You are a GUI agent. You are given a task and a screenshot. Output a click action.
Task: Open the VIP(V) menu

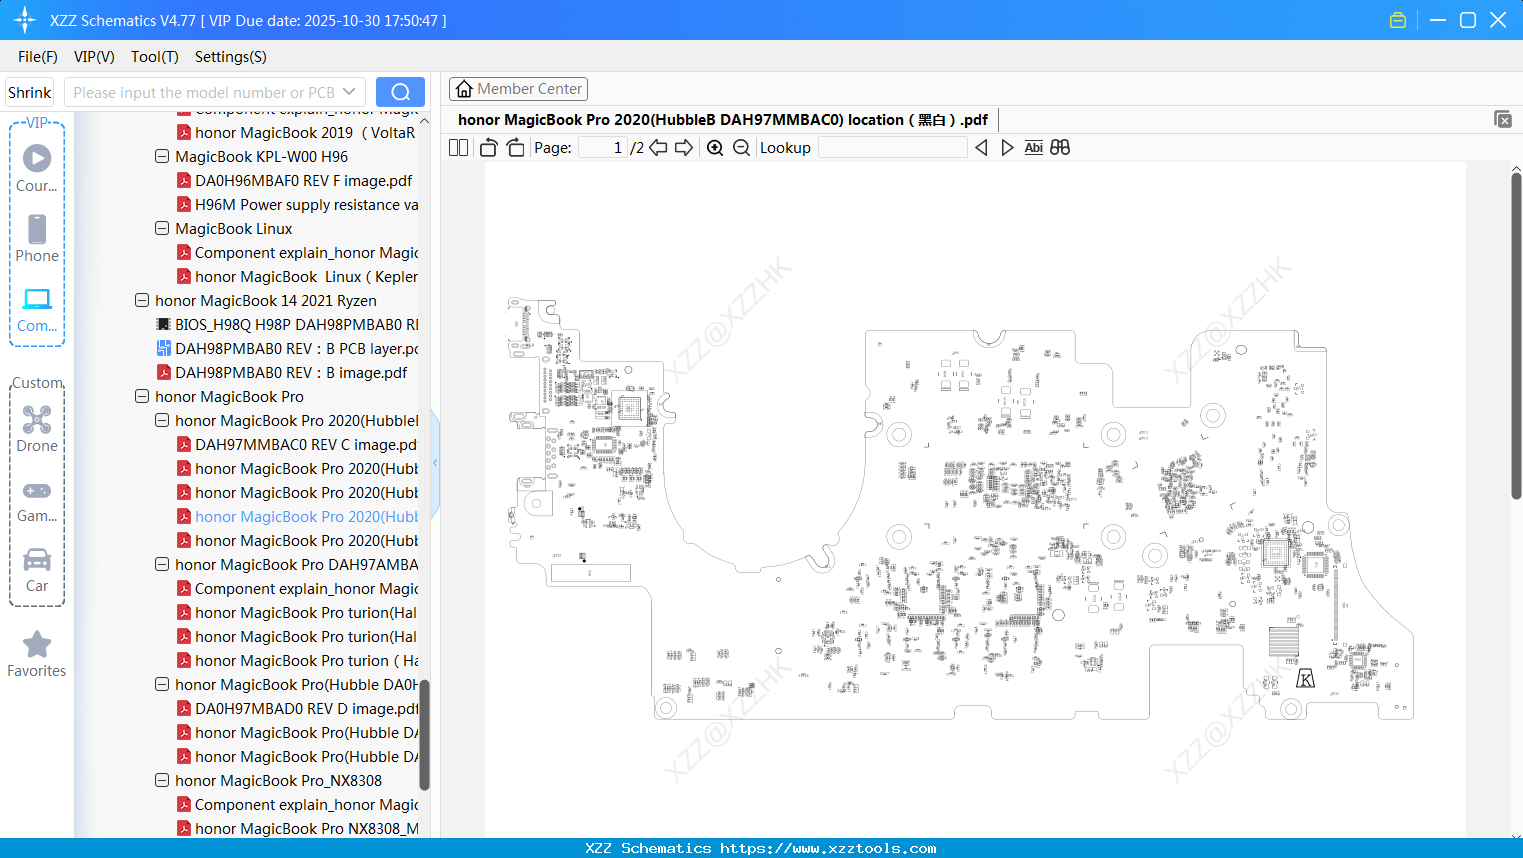coord(94,57)
